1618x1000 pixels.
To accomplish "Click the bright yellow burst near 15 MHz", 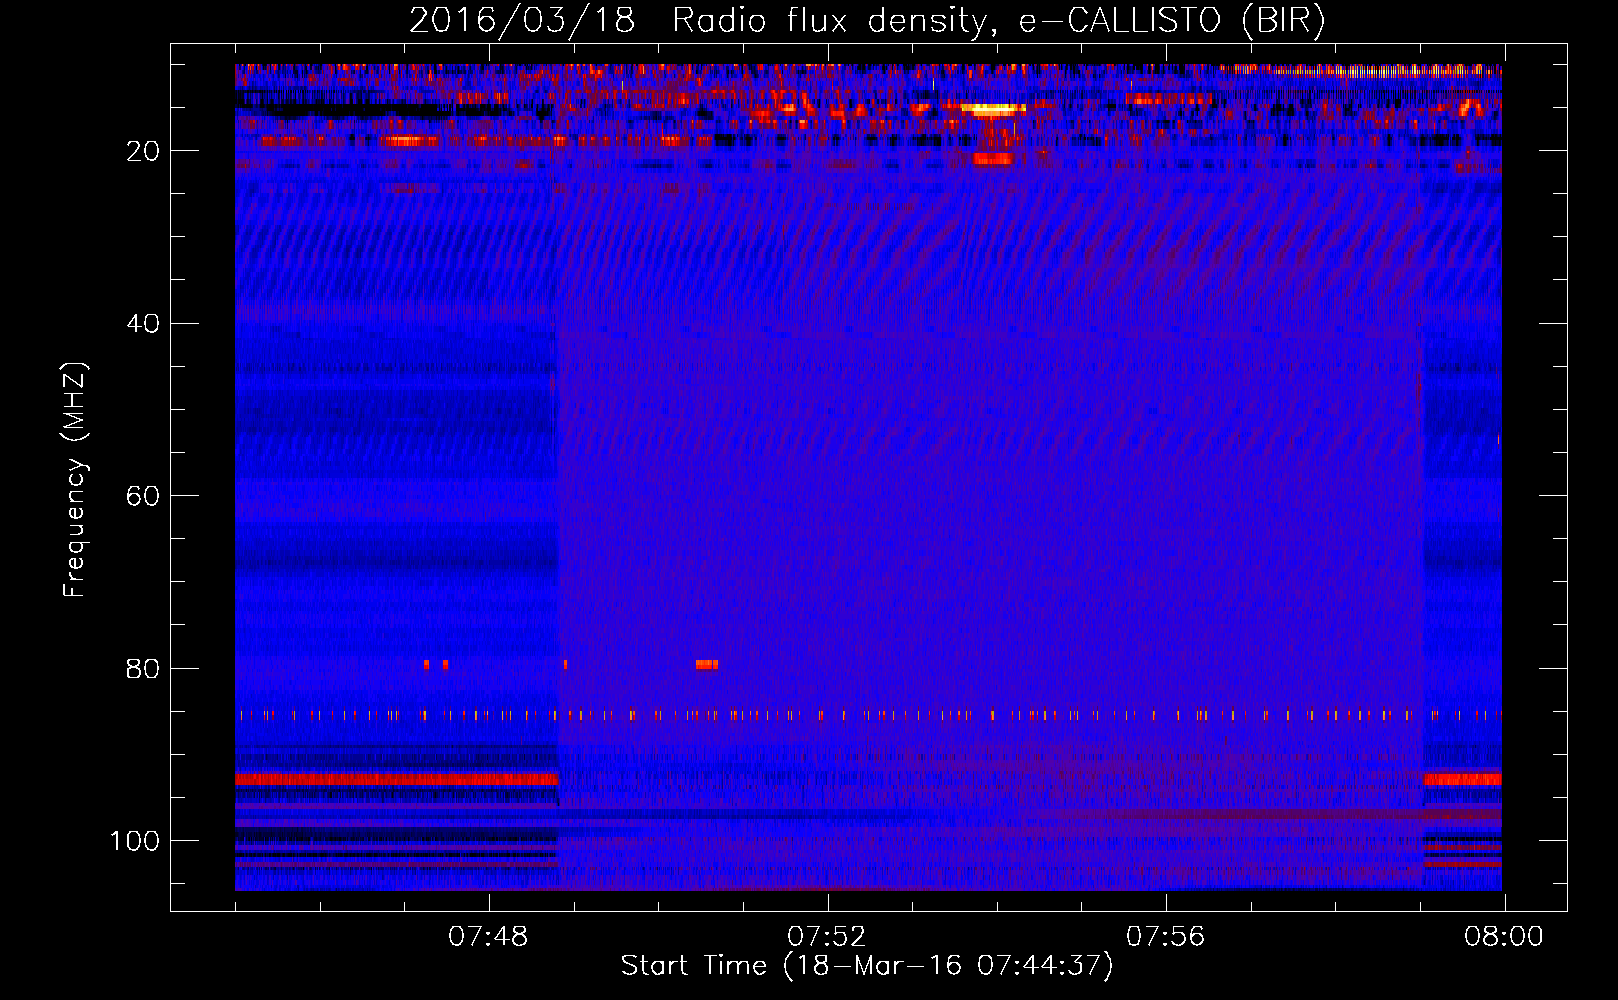I will 992,108.
